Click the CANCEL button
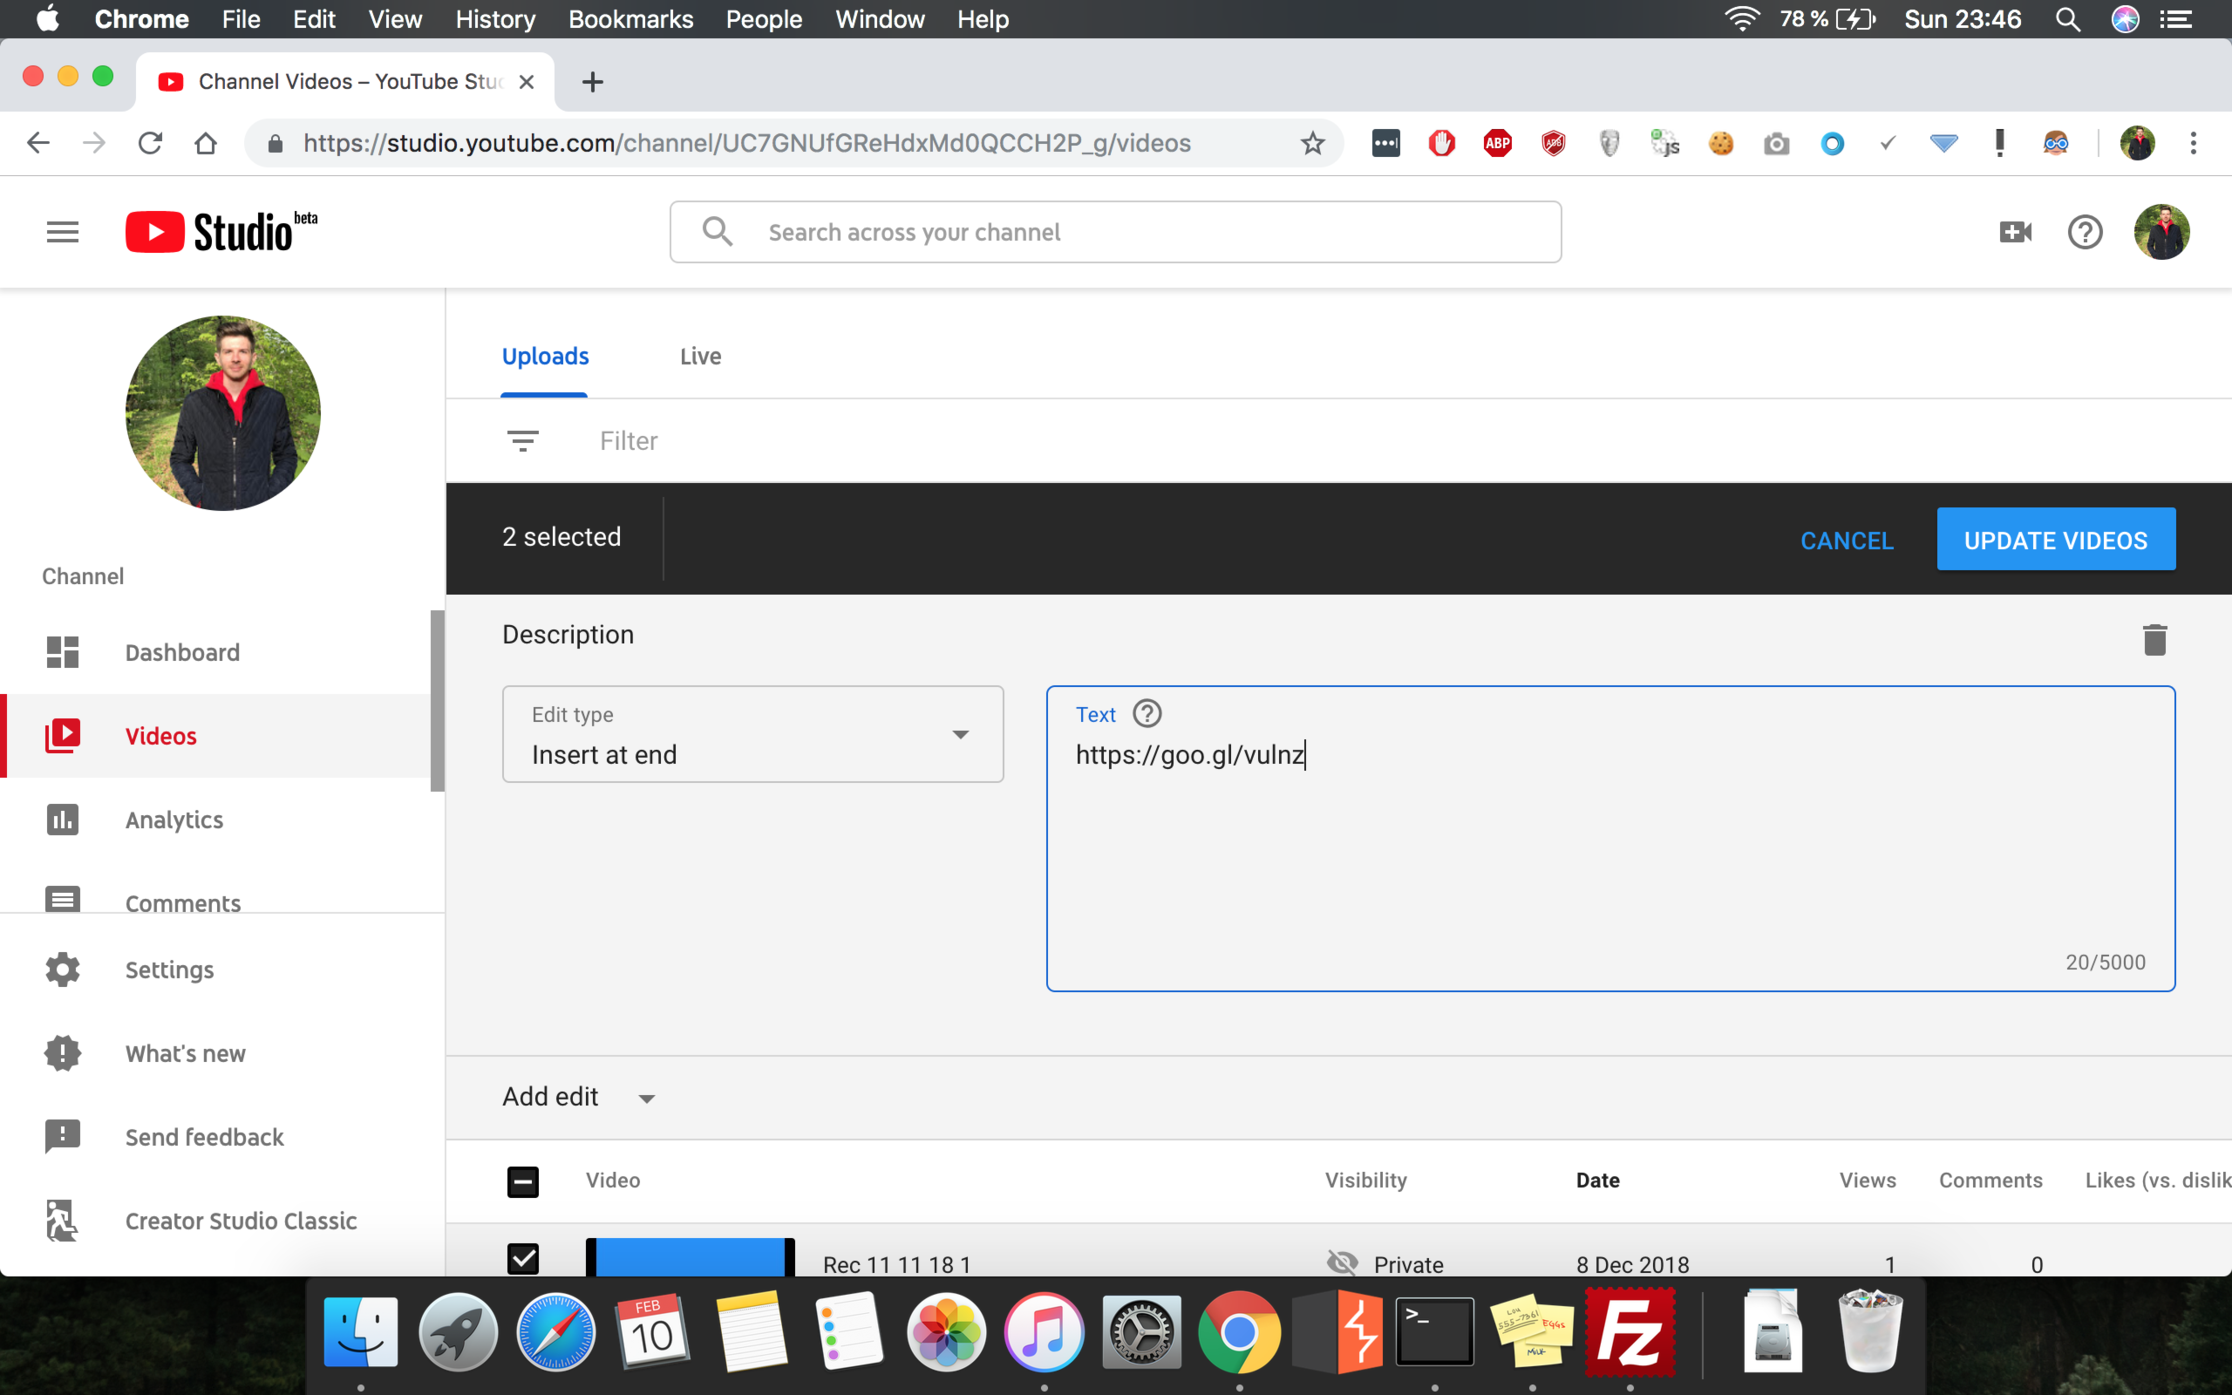 coord(1846,538)
